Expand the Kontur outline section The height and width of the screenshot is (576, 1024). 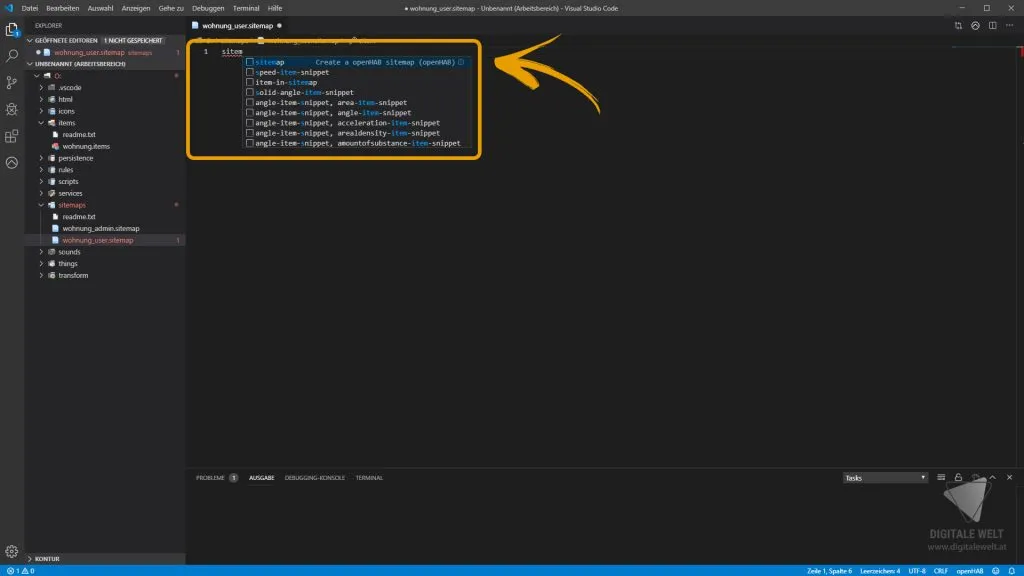104,559
